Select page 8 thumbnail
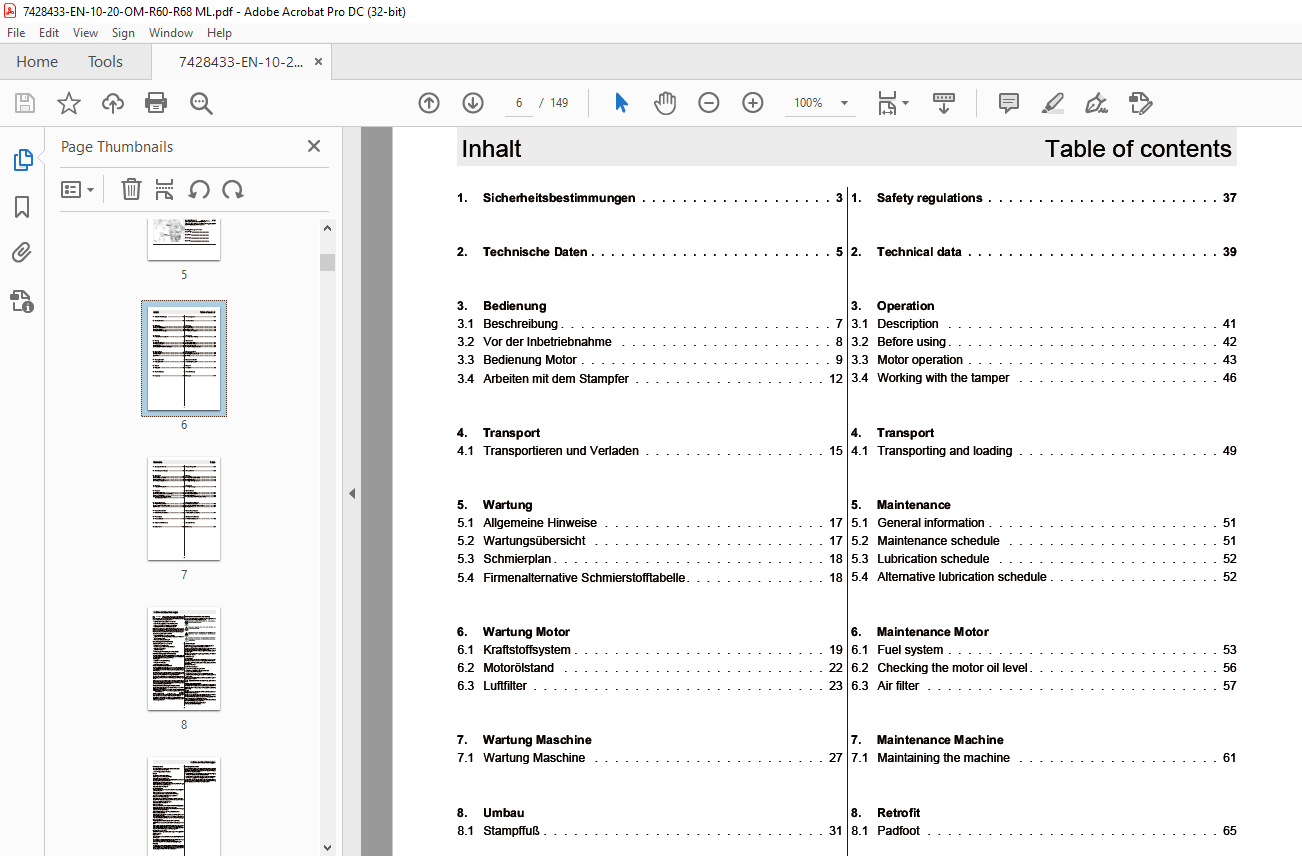Viewport: 1302px width, 856px height. click(x=184, y=659)
